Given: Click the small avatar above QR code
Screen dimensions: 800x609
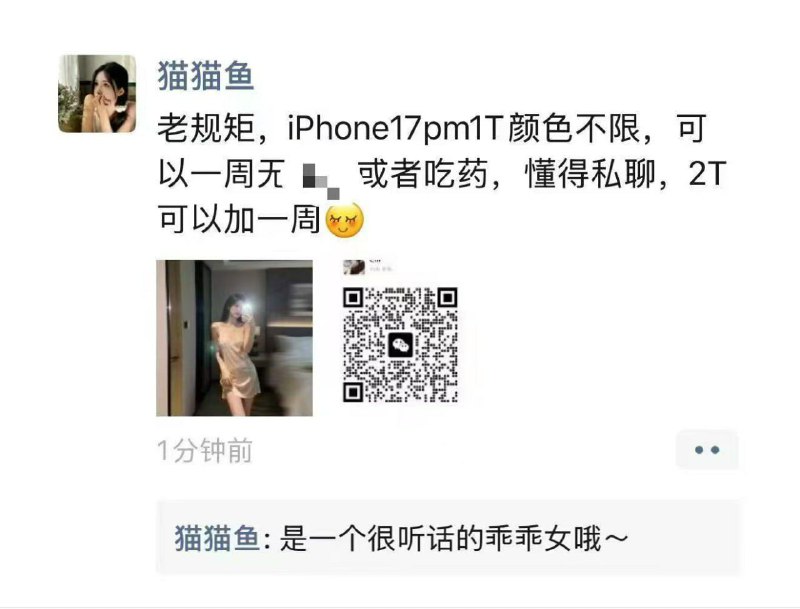Looking at the screenshot, I should click(354, 267).
